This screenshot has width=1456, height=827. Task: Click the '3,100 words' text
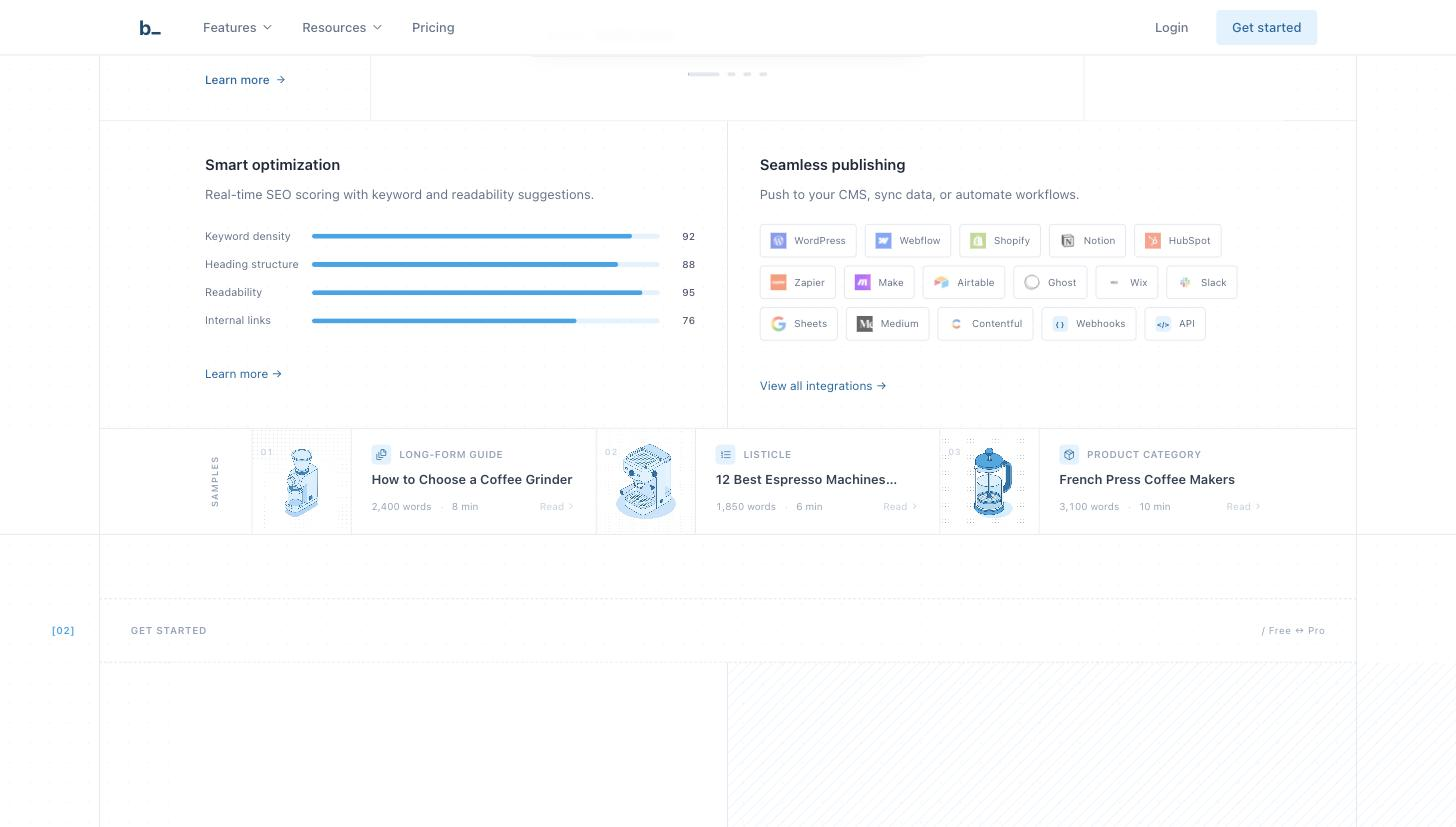pos(1089,507)
